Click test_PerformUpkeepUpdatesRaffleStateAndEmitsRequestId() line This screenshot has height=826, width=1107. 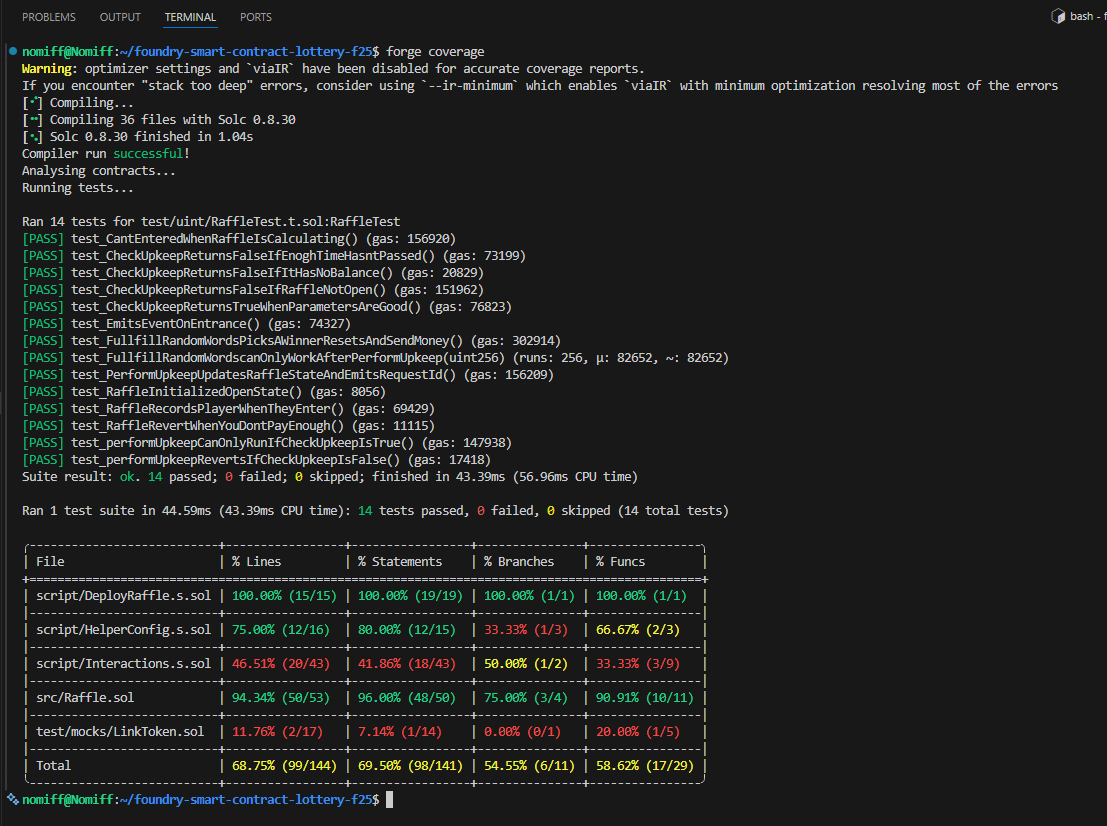point(288,374)
